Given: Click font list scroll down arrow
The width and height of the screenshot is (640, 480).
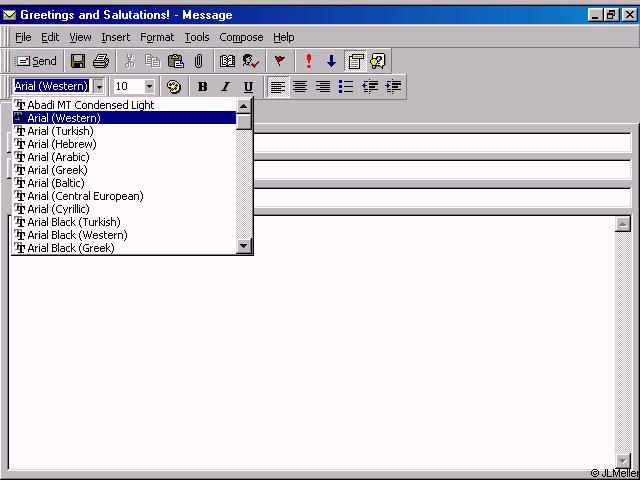Looking at the screenshot, I should [x=244, y=246].
